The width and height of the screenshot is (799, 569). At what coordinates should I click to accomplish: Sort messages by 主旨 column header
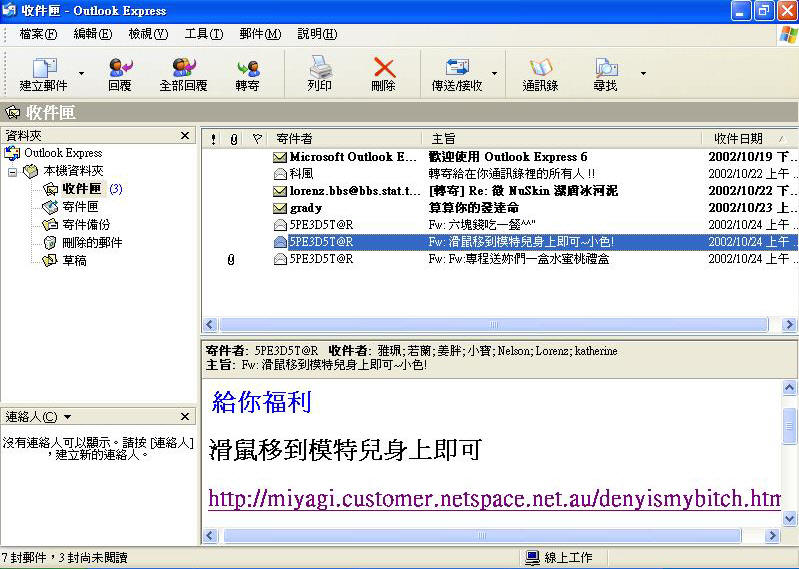[x=562, y=139]
